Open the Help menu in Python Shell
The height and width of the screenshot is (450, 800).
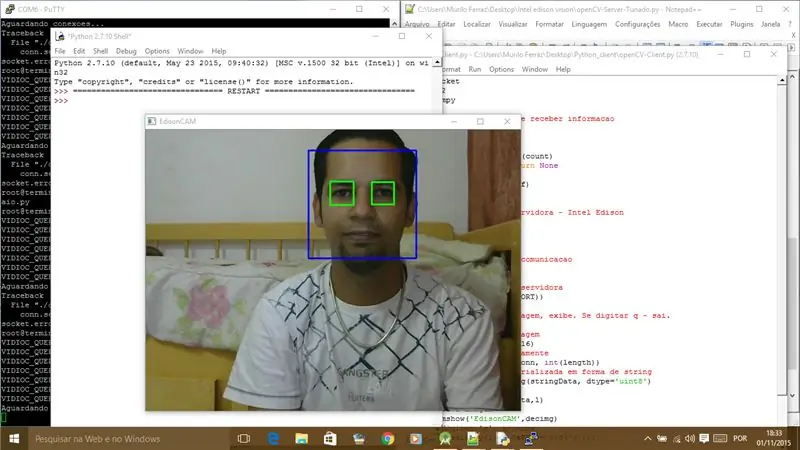pos(219,51)
